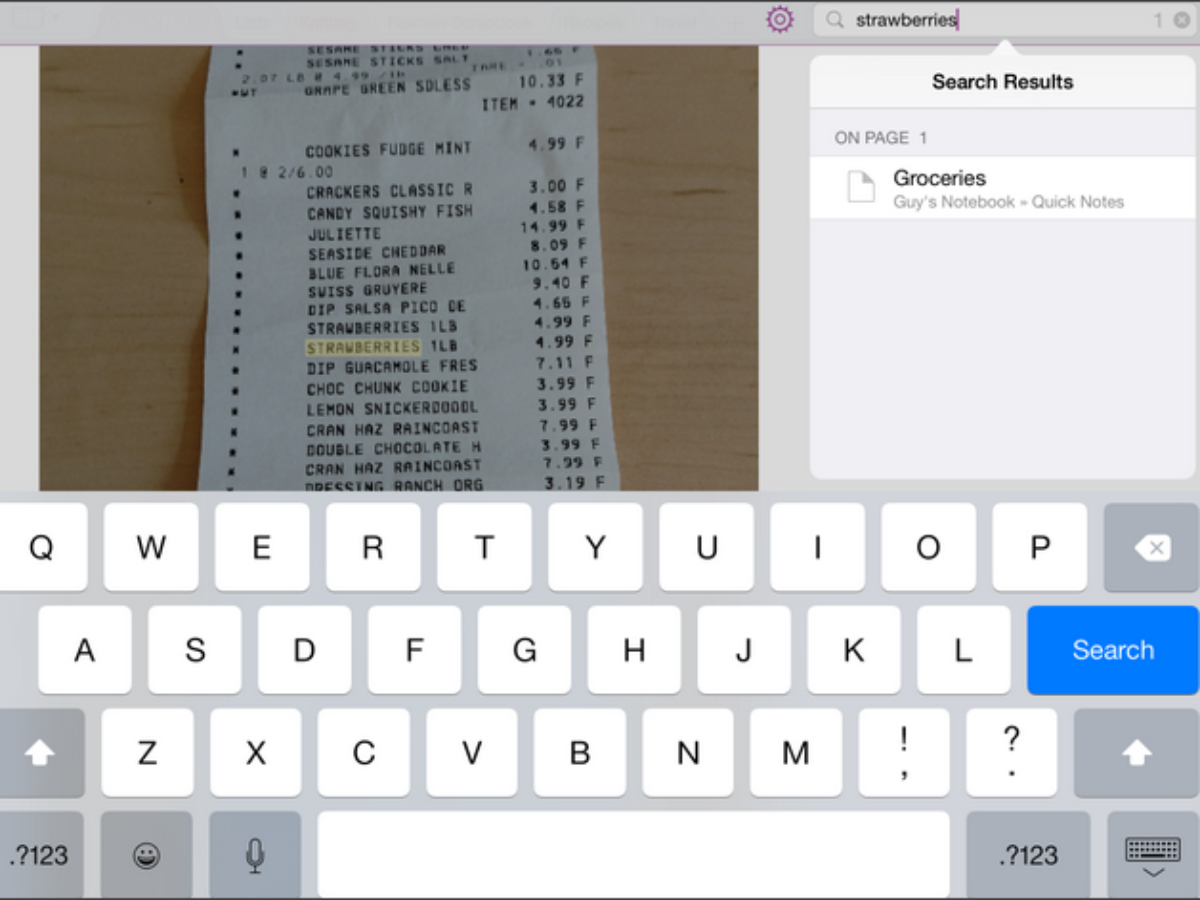Hide the on-screen keyboard
Image resolution: width=1200 pixels, height=900 pixels.
[x=1153, y=855]
